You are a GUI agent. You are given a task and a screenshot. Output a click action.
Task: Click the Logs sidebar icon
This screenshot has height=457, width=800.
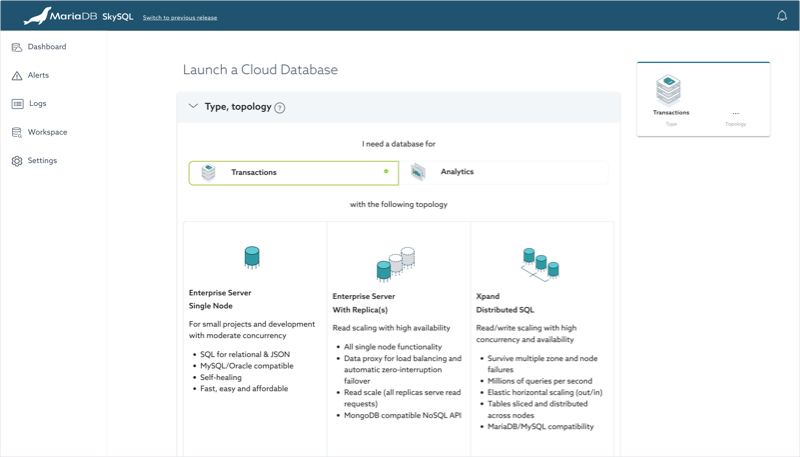pyautogui.click(x=17, y=104)
